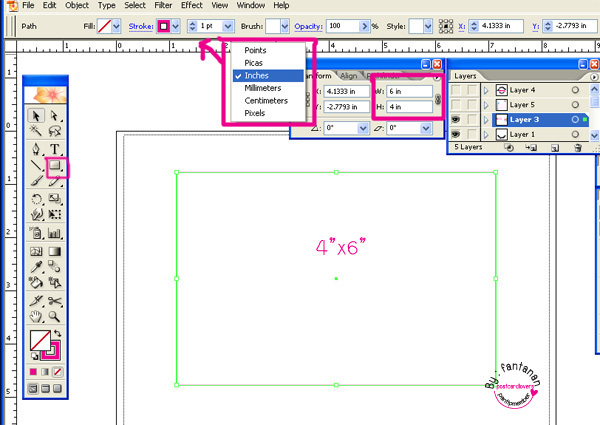
Task: Select the Scale tool
Action: [x=55, y=199]
